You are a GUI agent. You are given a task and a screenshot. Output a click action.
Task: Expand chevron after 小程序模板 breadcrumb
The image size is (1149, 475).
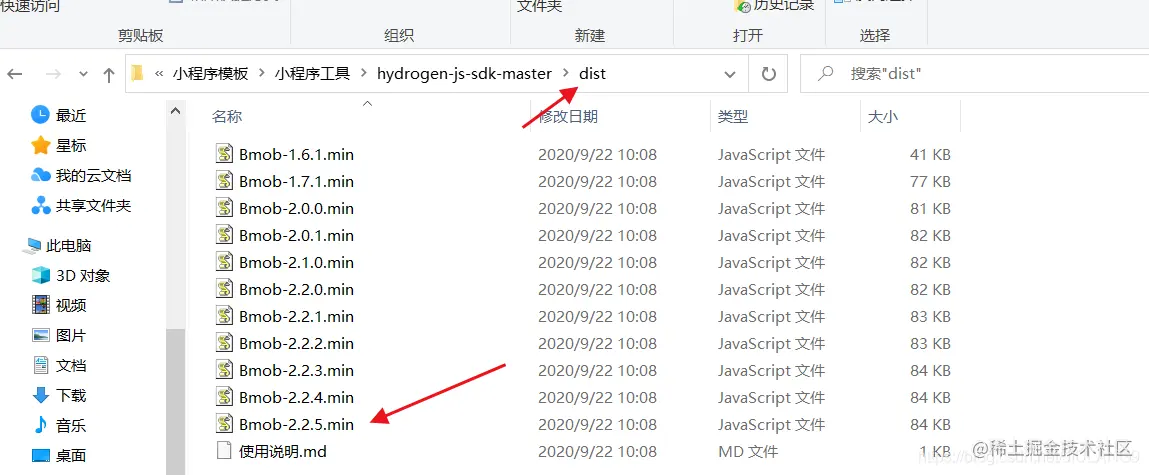coord(262,74)
